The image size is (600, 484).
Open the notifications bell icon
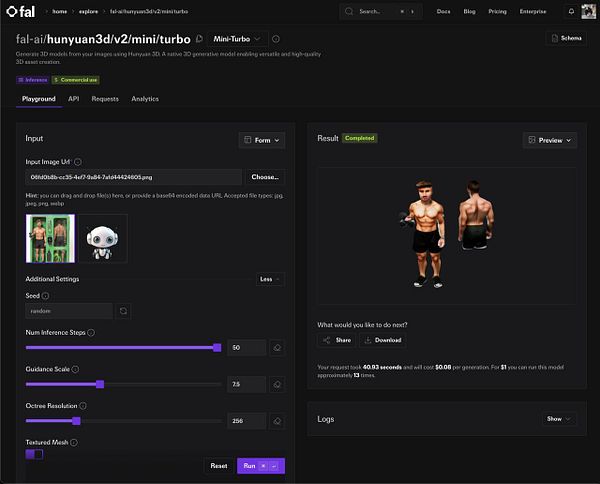(x=571, y=11)
